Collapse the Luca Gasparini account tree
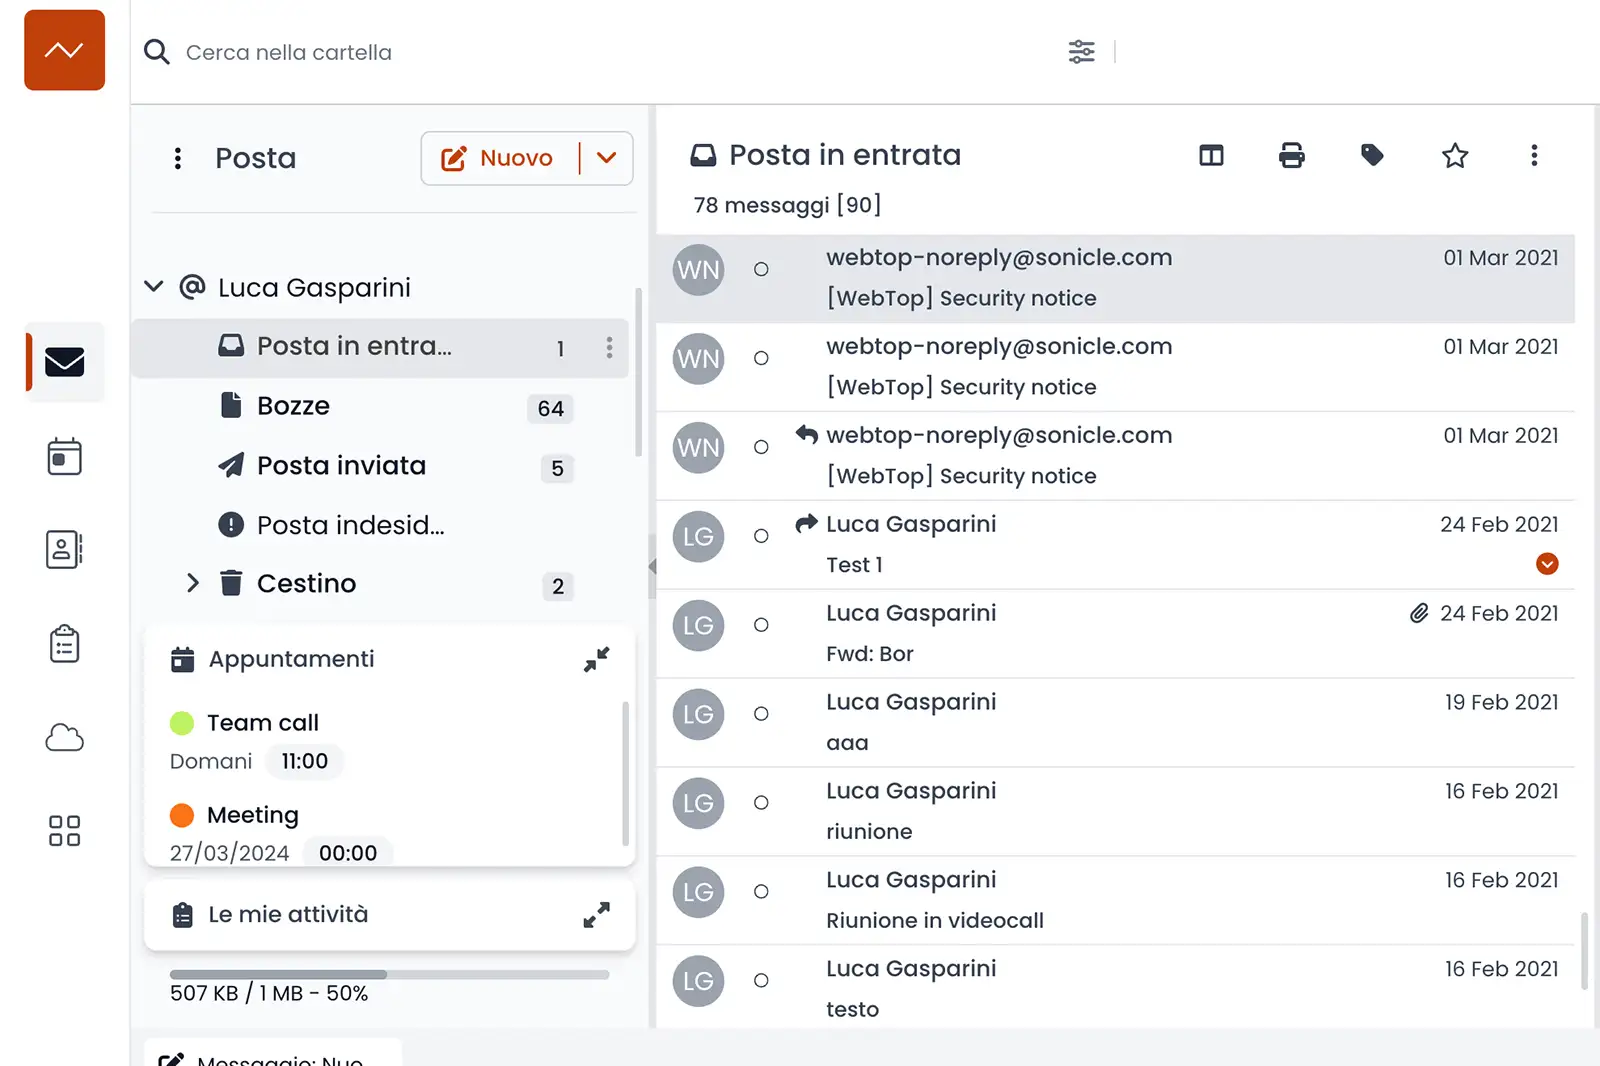The height and width of the screenshot is (1066, 1600). click(x=154, y=287)
